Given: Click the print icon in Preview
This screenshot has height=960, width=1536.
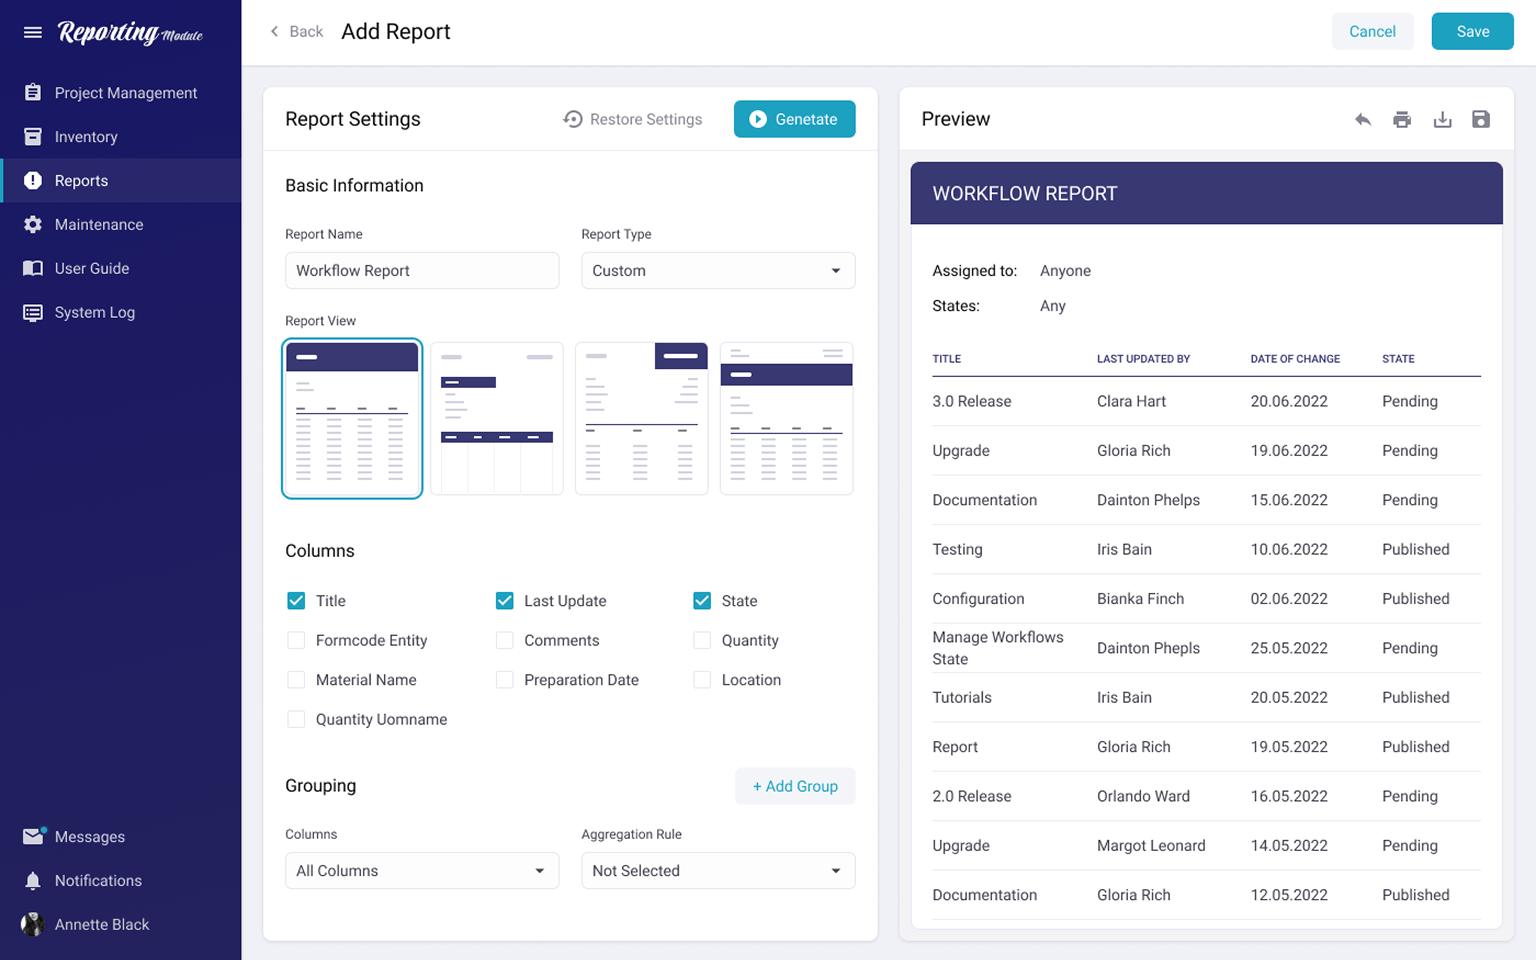Looking at the screenshot, I should [1402, 120].
